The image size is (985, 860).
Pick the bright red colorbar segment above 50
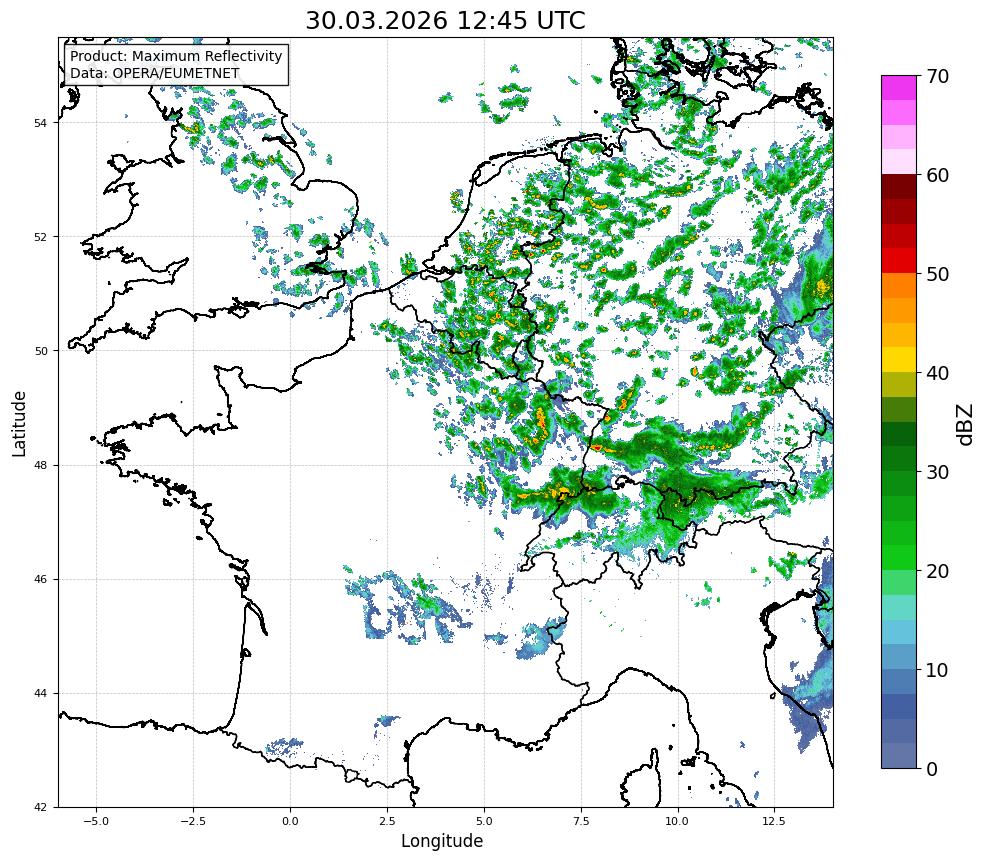(x=899, y=261)
